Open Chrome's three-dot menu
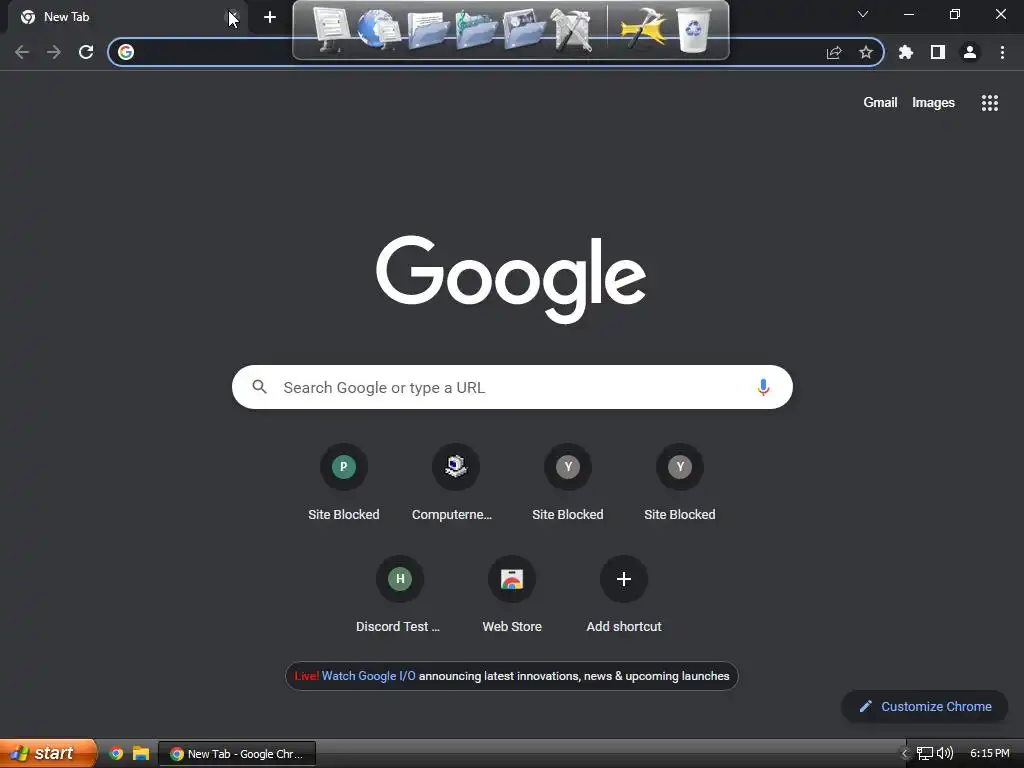The width and height of the screenshot is (1024, 768). tap(1002, 52)
